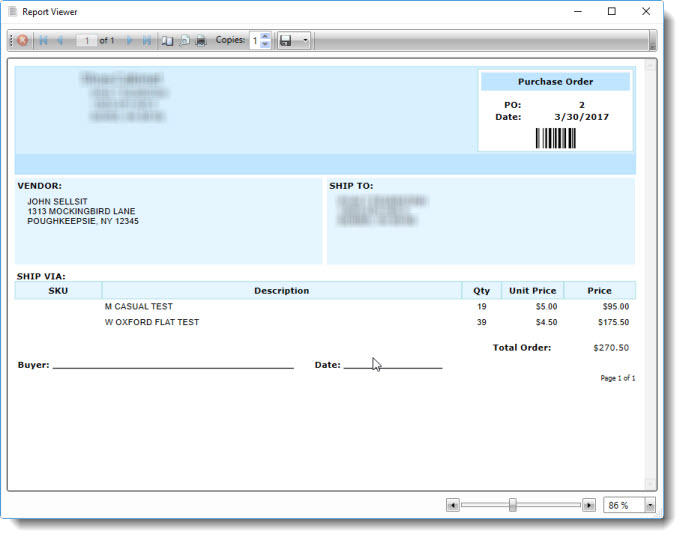
Task: Go to the next page
Action: tap(129, 41)
